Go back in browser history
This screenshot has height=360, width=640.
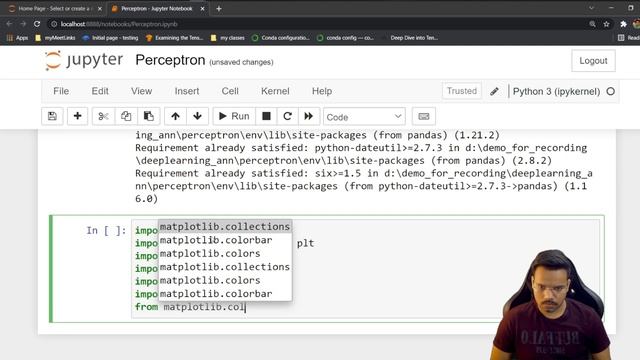[x=9, y=24]
